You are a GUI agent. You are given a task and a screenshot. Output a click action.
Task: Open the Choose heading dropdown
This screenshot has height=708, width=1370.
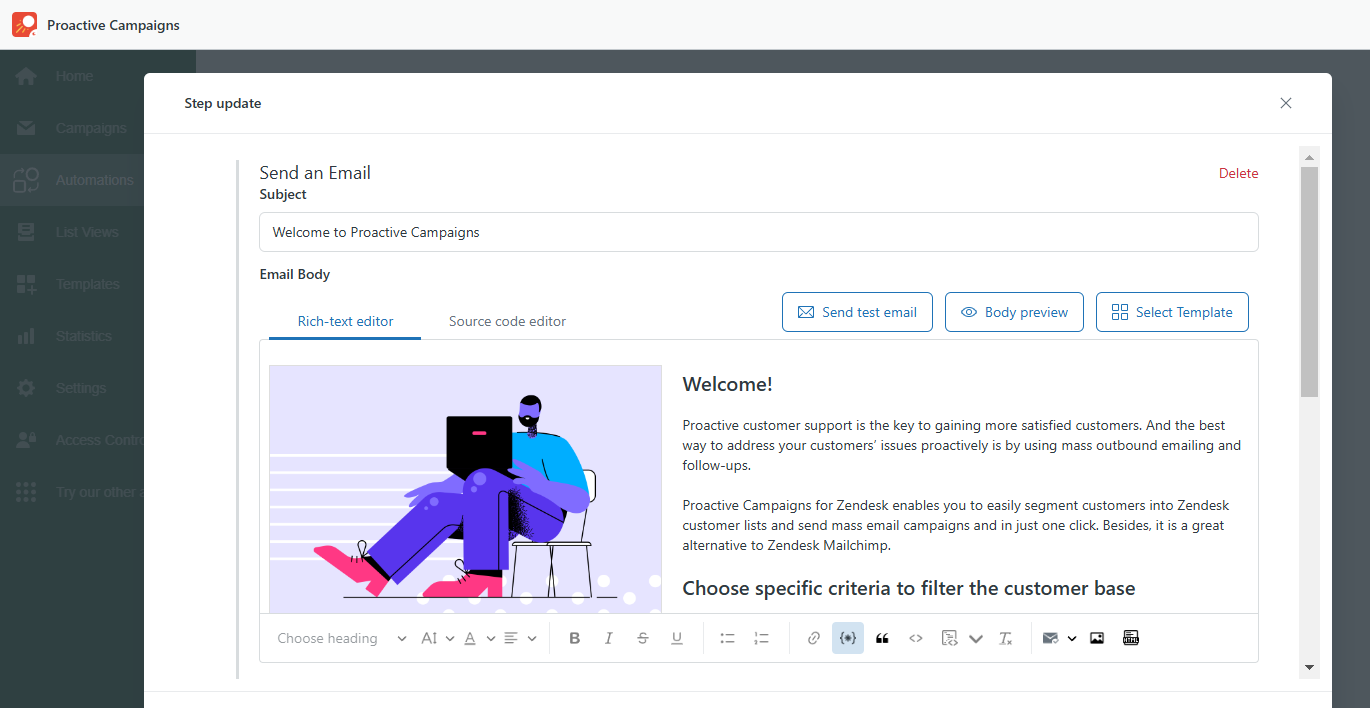[341, 638]
